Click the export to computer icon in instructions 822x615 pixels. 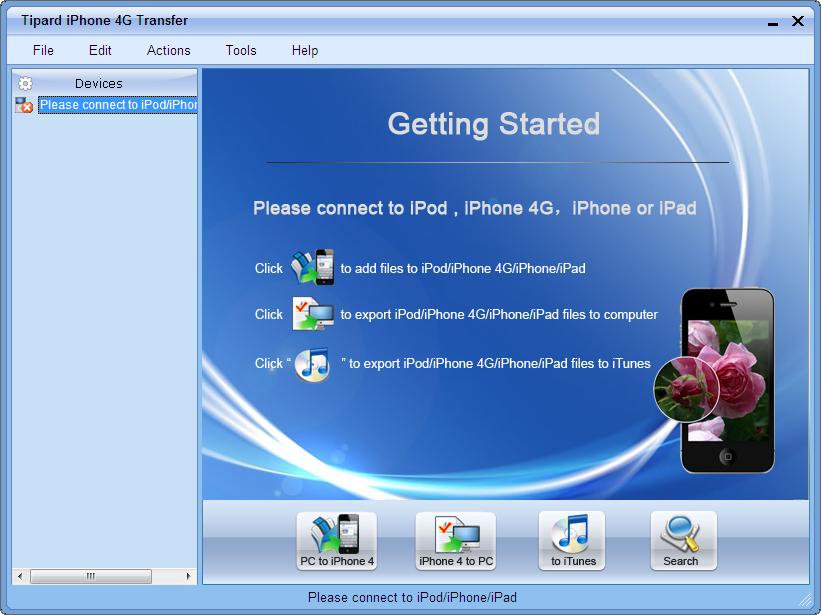(312, 314)
